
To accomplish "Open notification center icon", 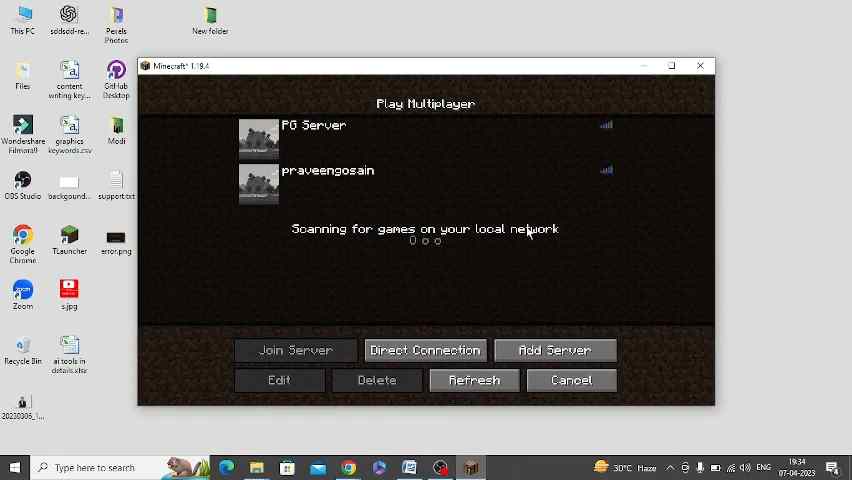I will (x=832, y=467).
